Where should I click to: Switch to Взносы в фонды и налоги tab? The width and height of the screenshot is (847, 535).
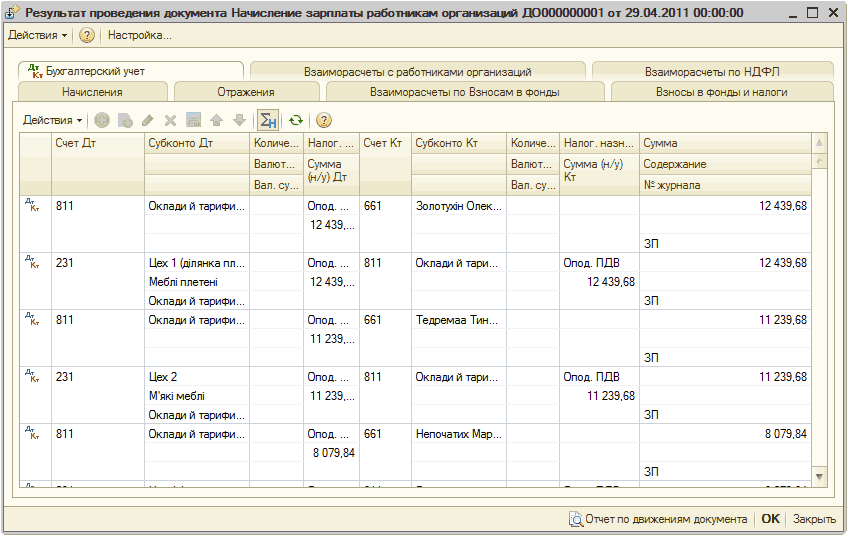click(x=722, y=92)
